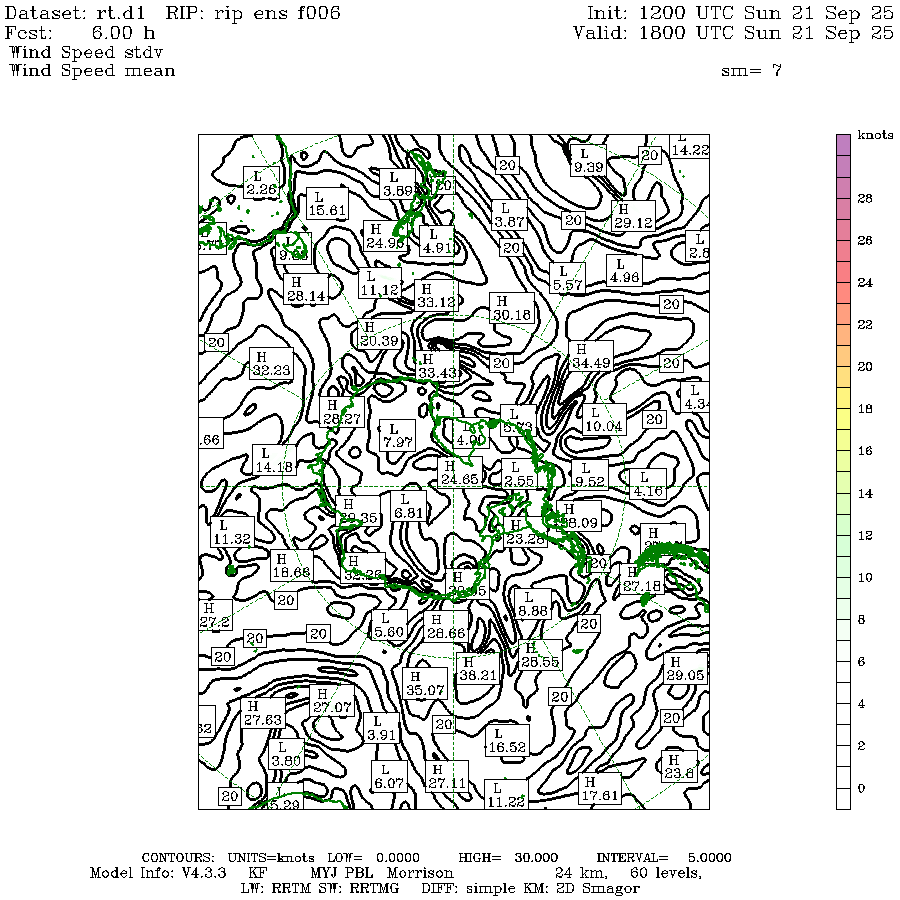Click the 'H 17.61' high label
Viewport: 900px width, 900px height.
tap(599, 789)
